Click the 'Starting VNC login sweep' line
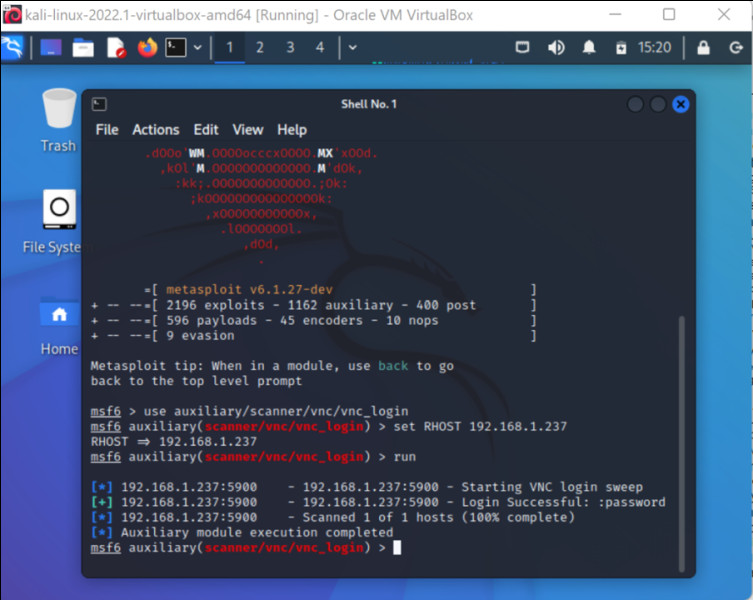The height and width of the screenshot is (600, 753). [367, 487]
